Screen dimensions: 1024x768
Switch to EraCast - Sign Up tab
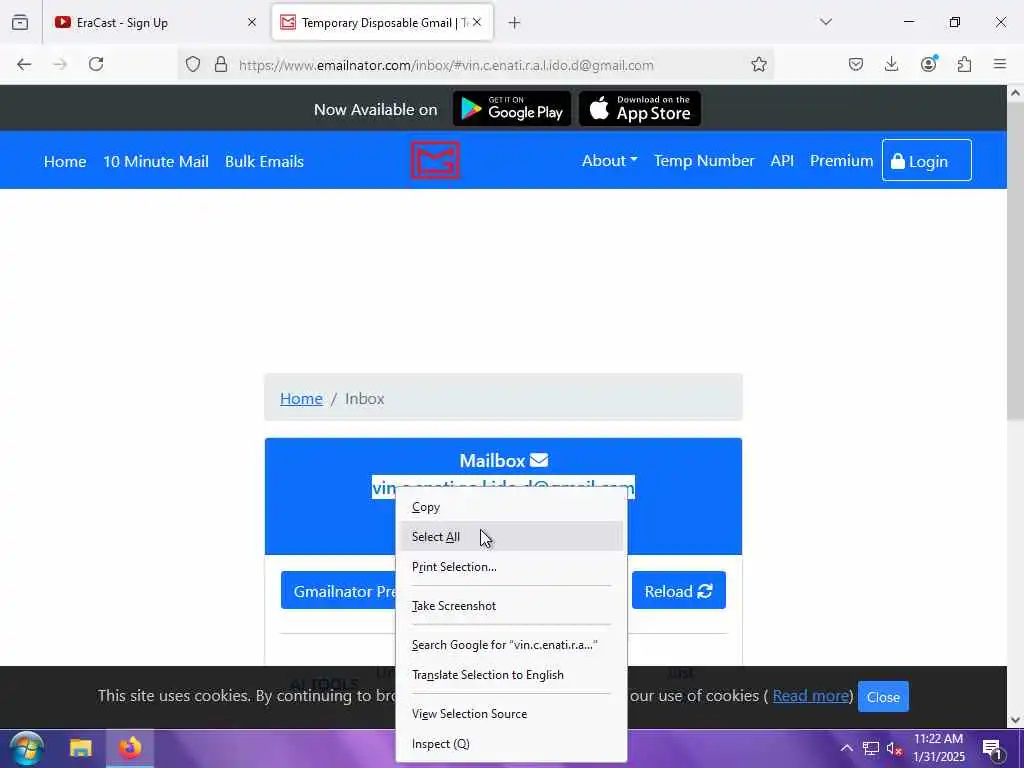pos(156,23)
